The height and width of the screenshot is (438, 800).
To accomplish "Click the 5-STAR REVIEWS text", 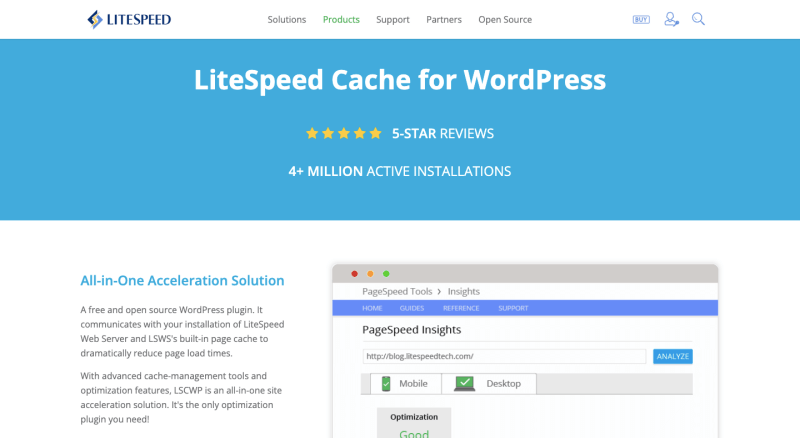I will pos(443,134).
